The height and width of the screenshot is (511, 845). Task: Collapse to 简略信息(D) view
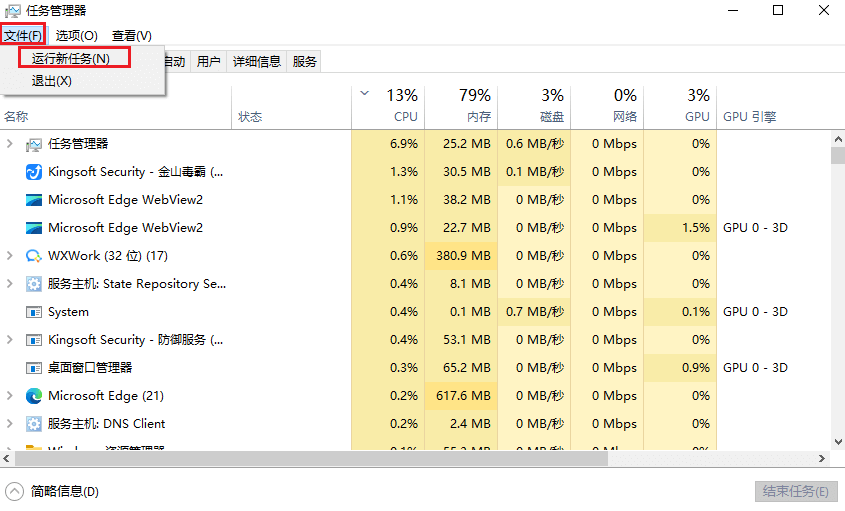52,491
